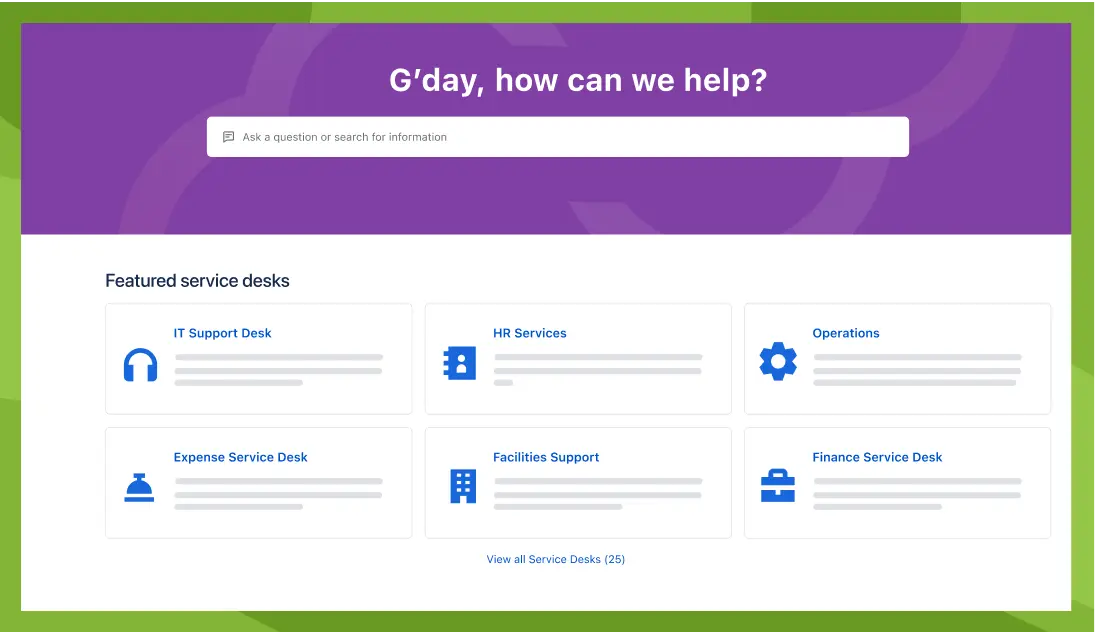Open the HR Services link

pyautogui.click(x=529, y=333)
